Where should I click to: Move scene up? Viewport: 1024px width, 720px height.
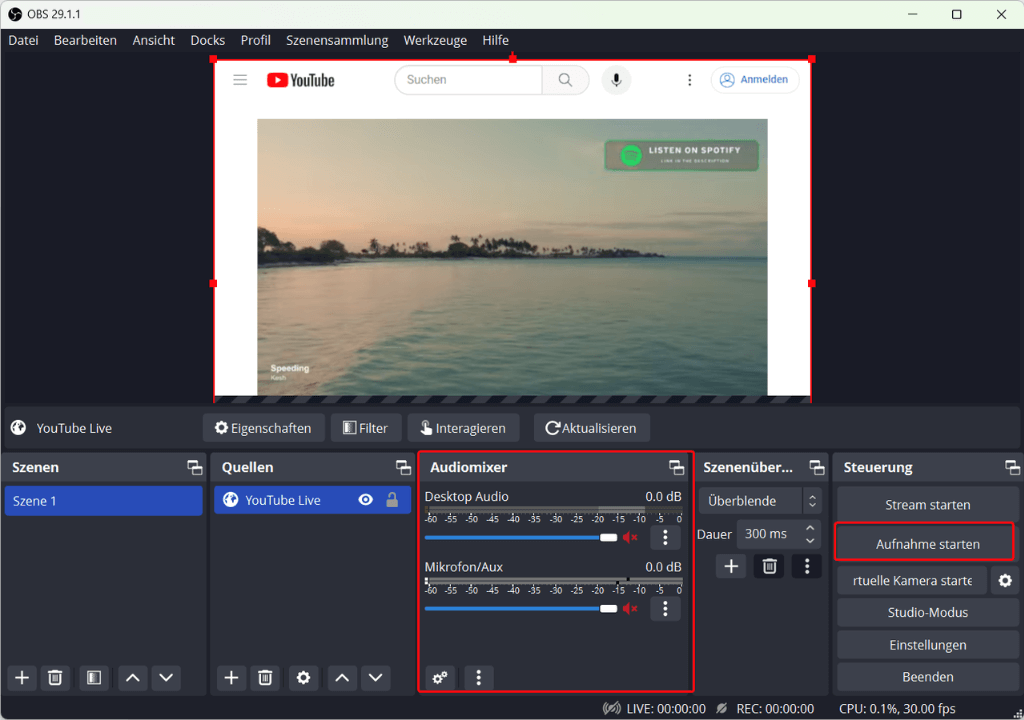tap(133, 678)
